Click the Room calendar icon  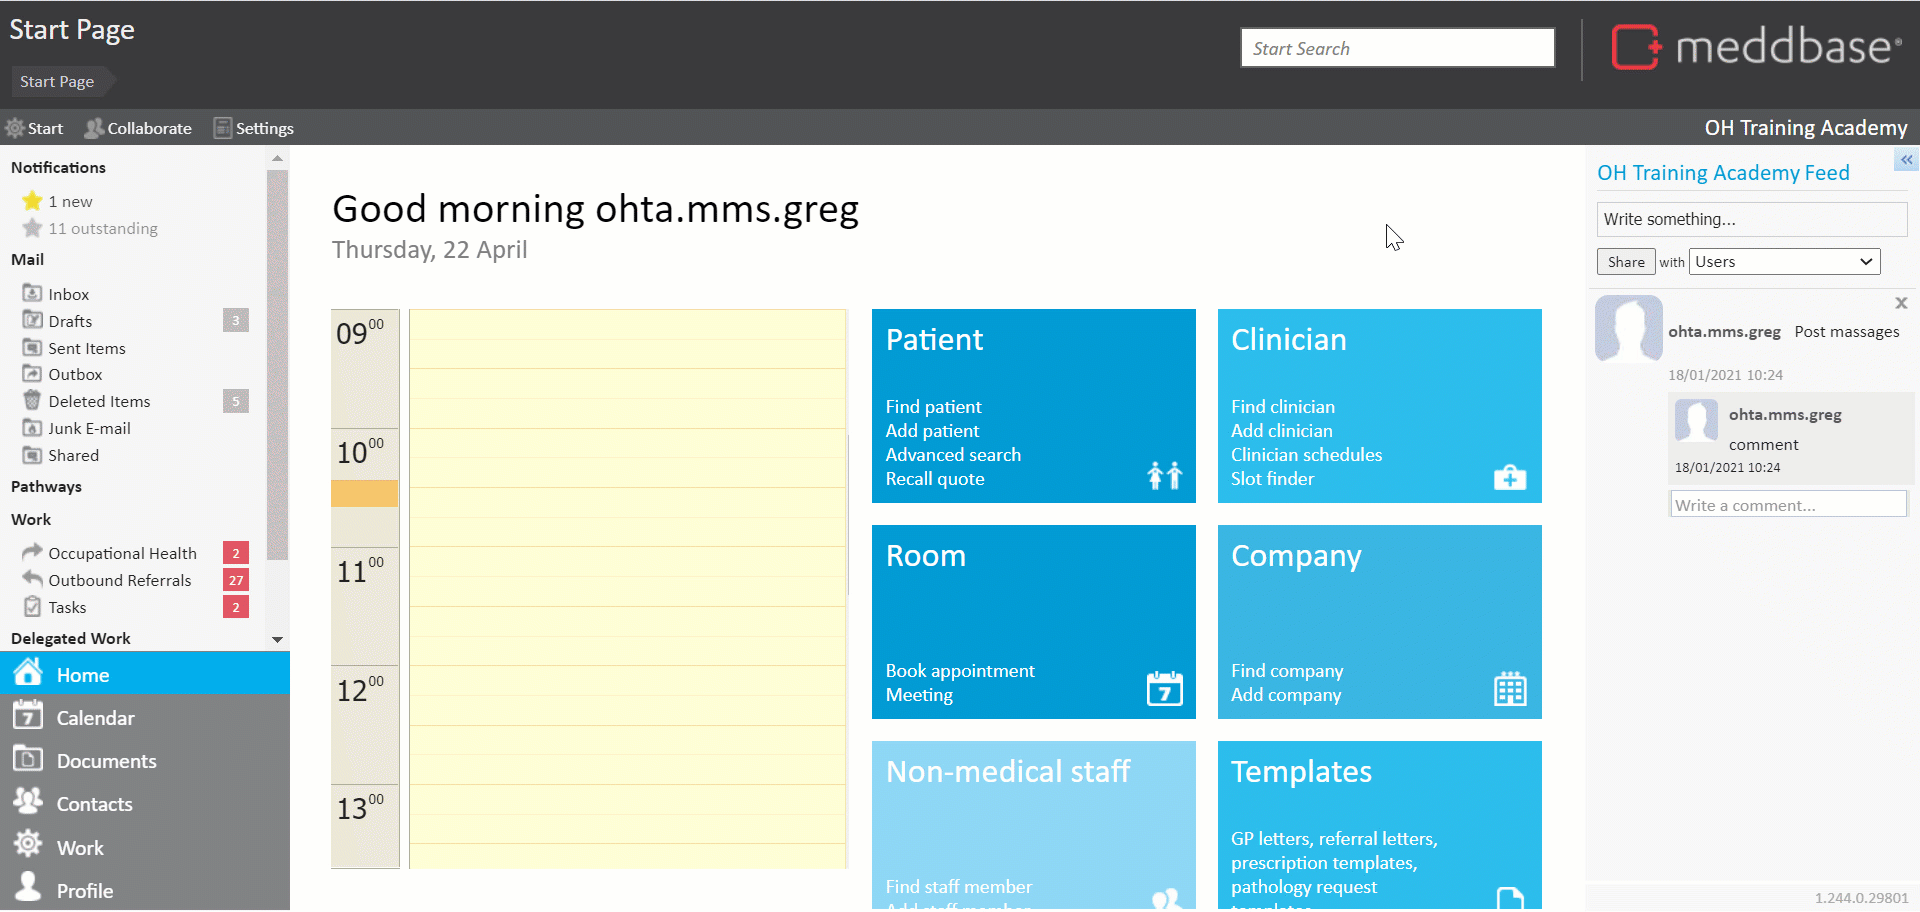click(x=1164, y=689)
